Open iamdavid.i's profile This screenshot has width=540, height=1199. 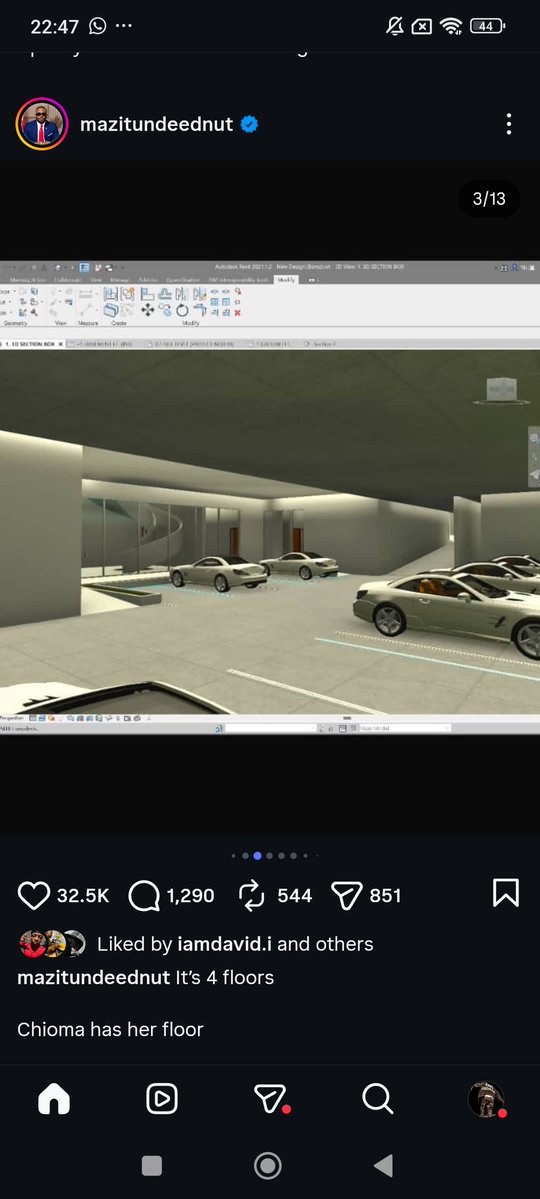(224, 944)
